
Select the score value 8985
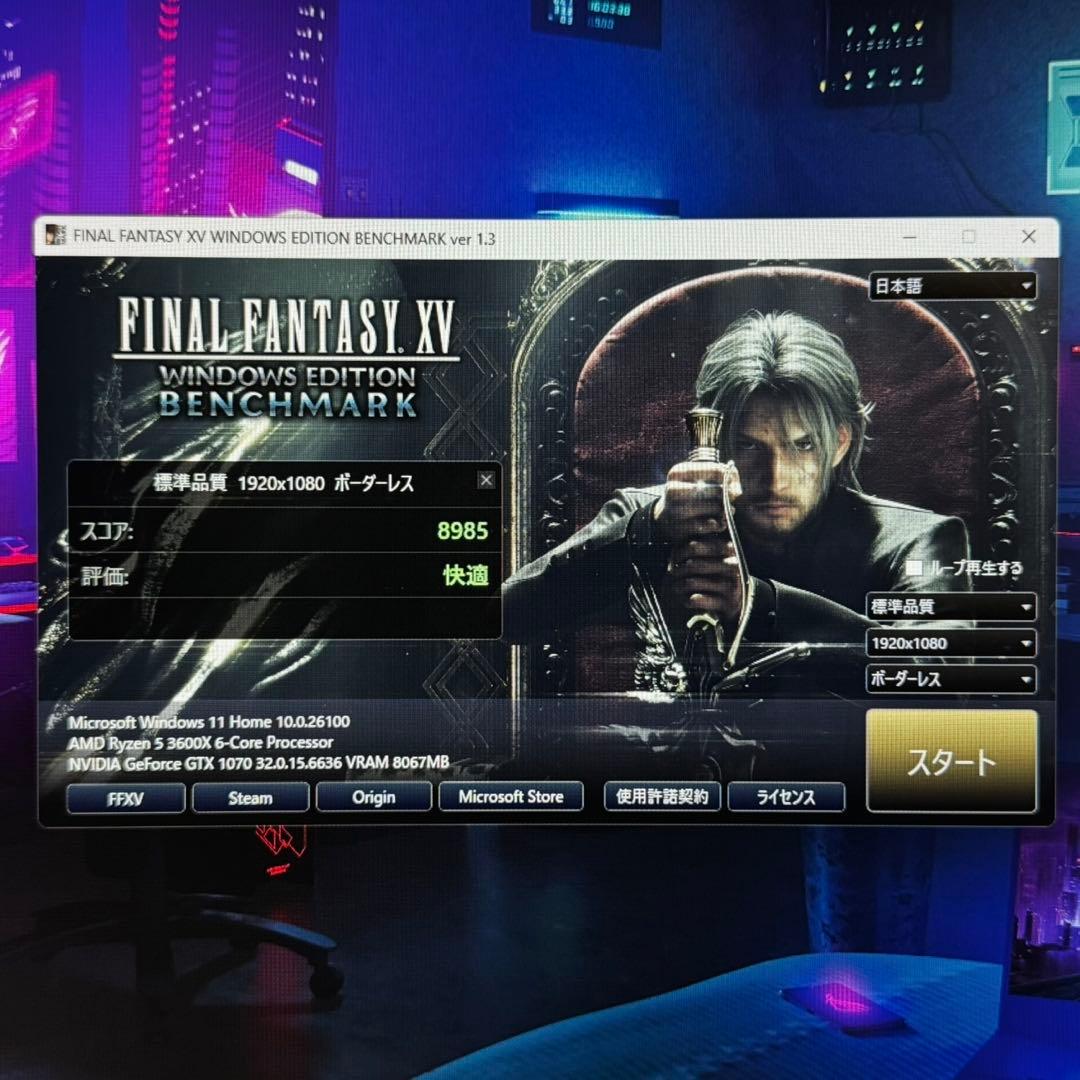tap(463, 530)
